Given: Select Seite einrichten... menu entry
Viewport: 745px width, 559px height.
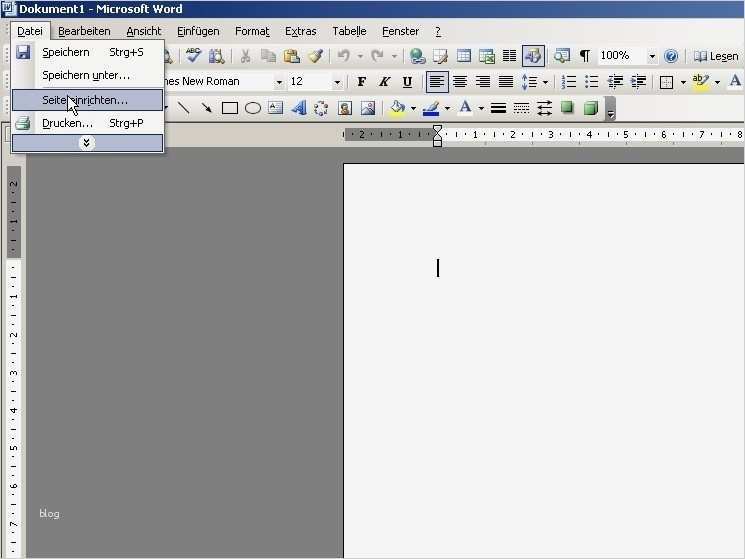Looking at the screenshot, I should (88, 100).
